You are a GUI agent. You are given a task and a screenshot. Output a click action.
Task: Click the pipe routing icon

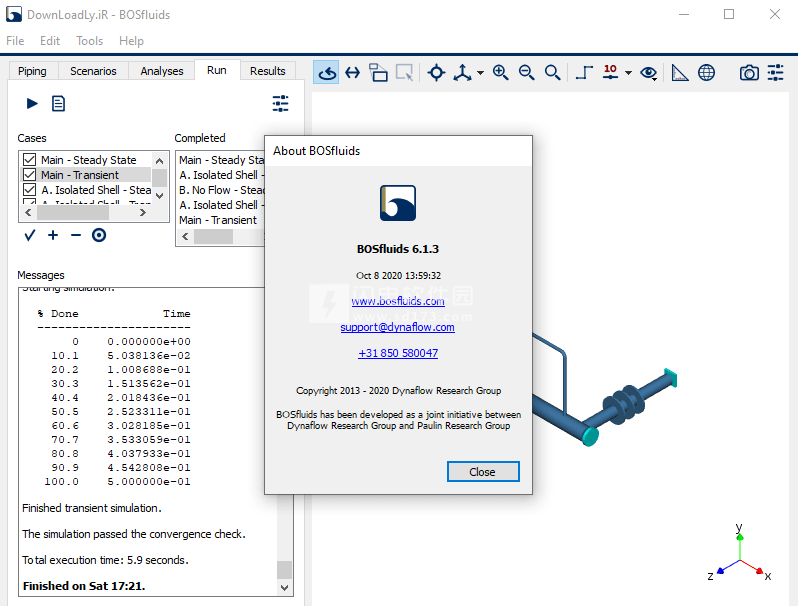584,73
